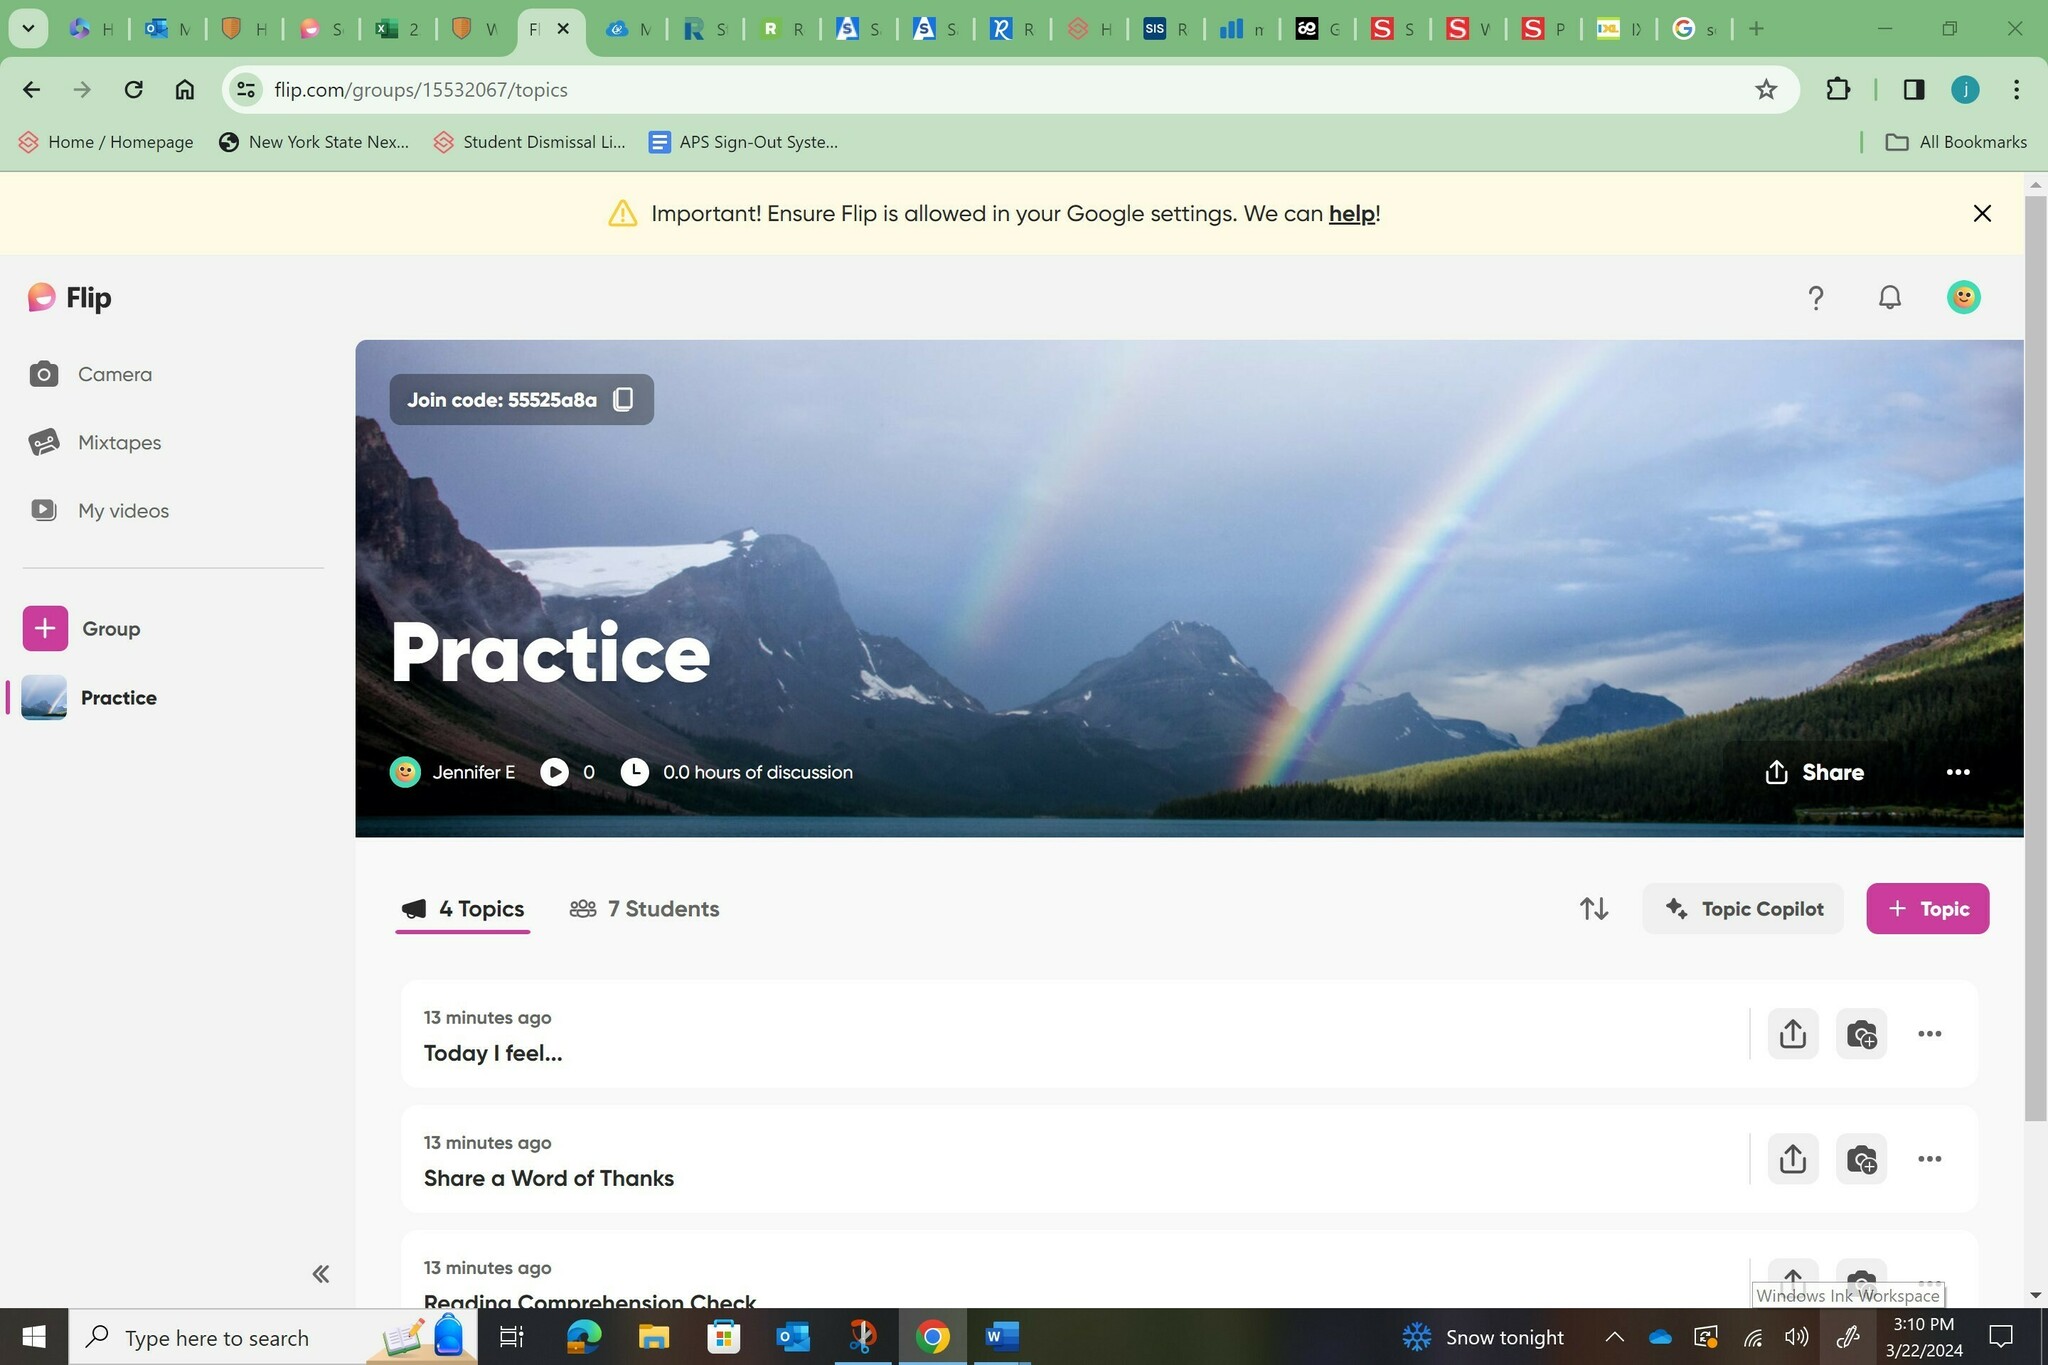Click the pink Topic button
This screenshot has width=2048, height=1365.
tap(1927, 909)
